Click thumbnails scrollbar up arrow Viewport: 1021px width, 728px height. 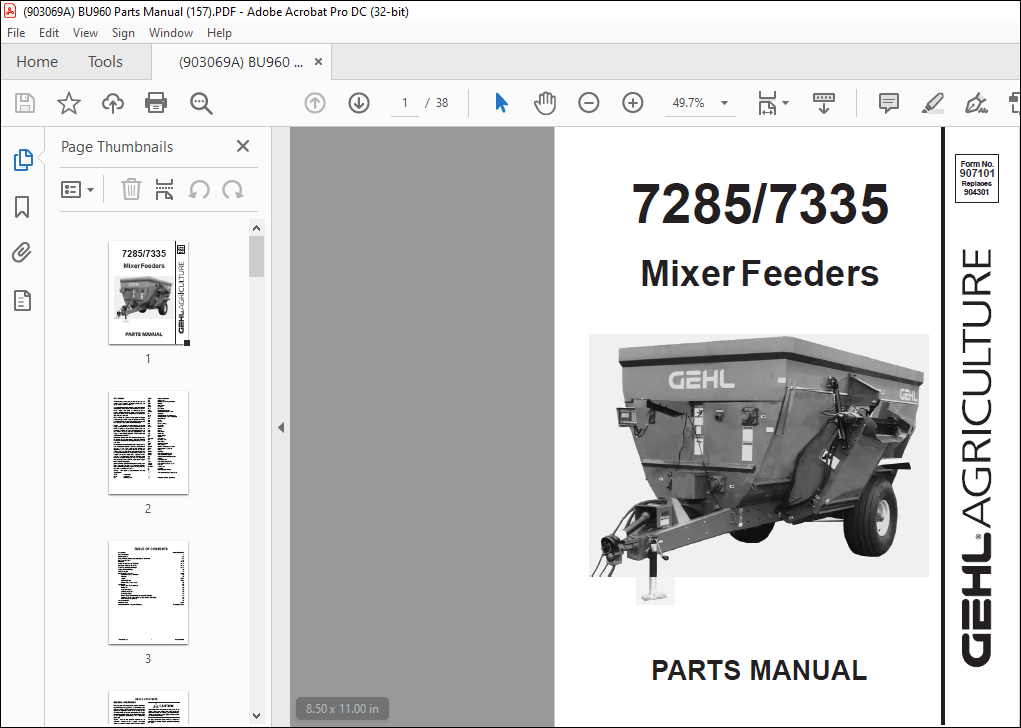click(x=257, y=228)
